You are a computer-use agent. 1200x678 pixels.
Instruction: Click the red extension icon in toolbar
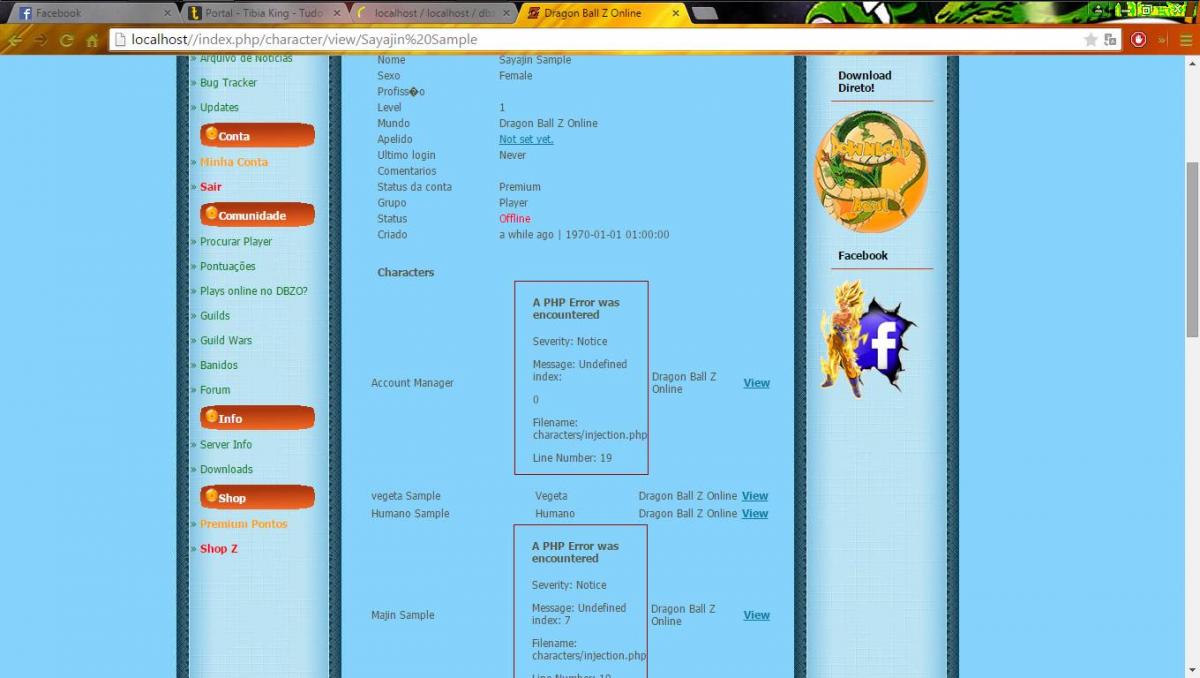click(x=1139, y=40)
